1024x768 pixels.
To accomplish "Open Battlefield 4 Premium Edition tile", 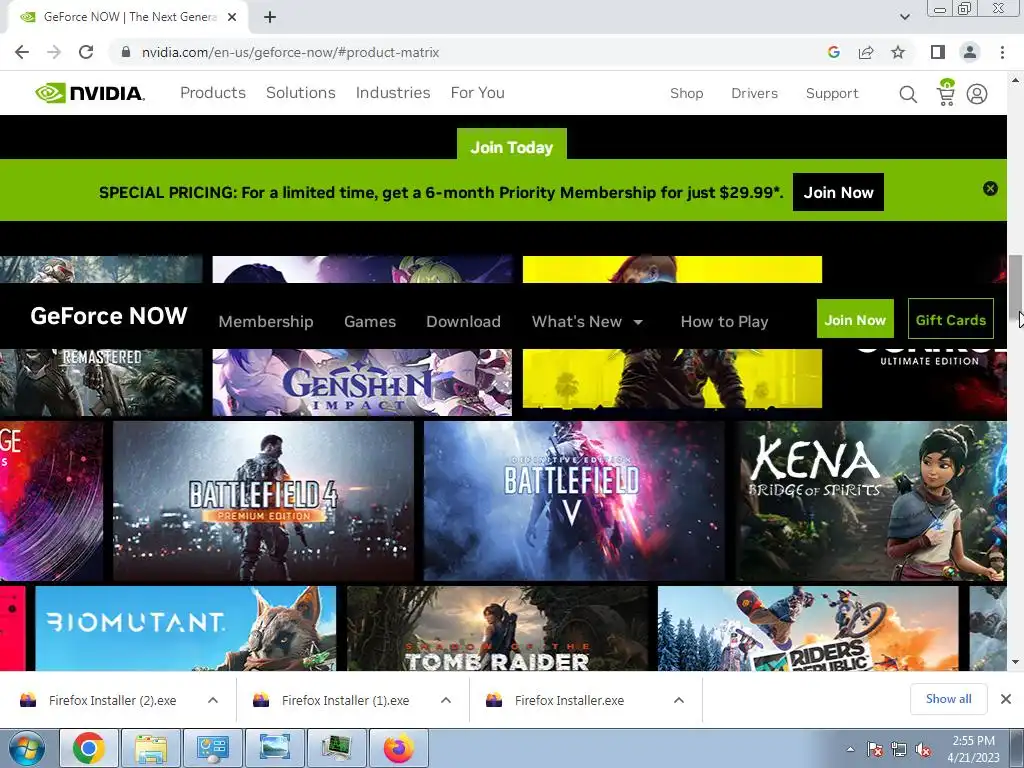I will point(263,501).
